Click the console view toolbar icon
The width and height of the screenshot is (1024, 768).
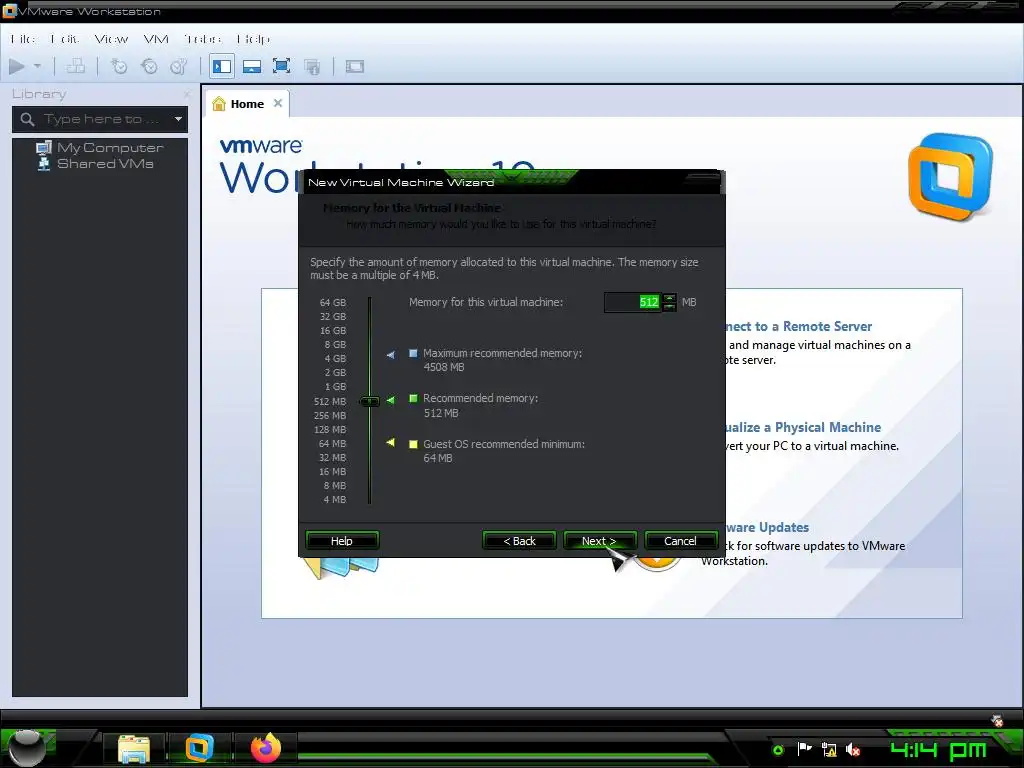coord(355,66)
